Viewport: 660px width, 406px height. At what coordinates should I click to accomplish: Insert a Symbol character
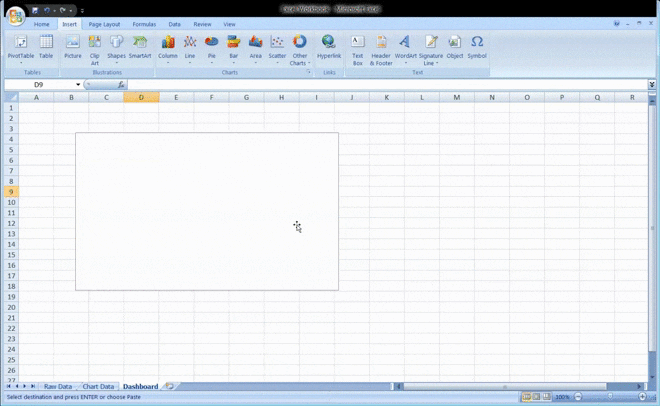coord(477,46)
